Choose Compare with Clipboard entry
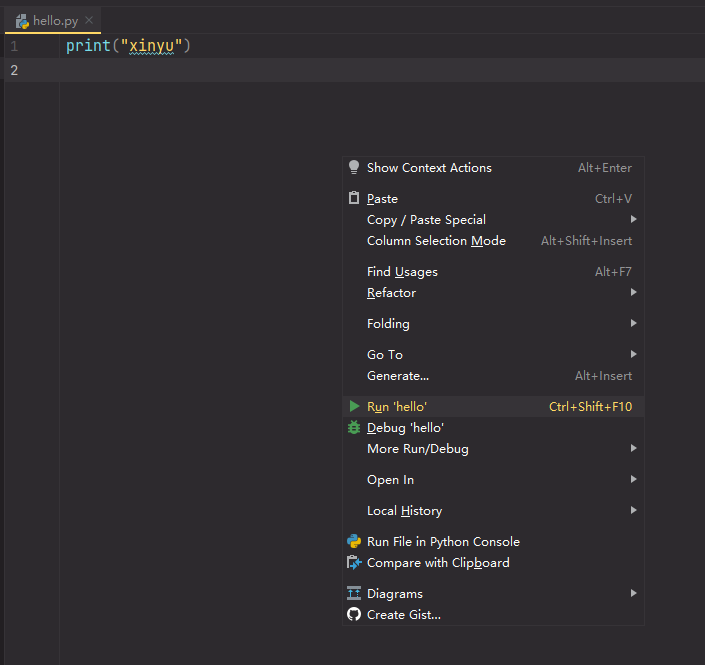The width and height of the screenshot is (705, 665). pos(494,562)
